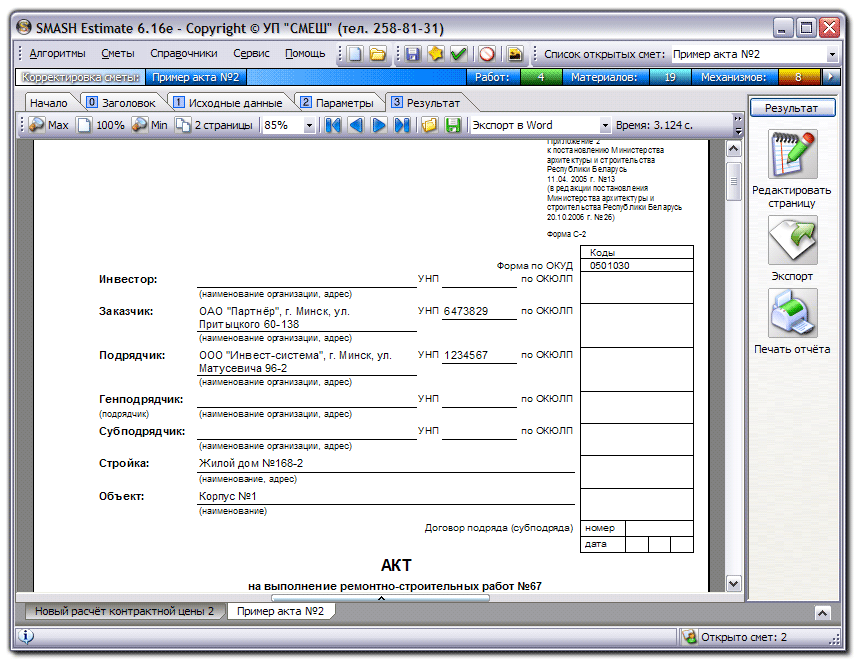Open the Справочники menu
Viewport: 862px width, 668px height.
click(x=184, y=53)
